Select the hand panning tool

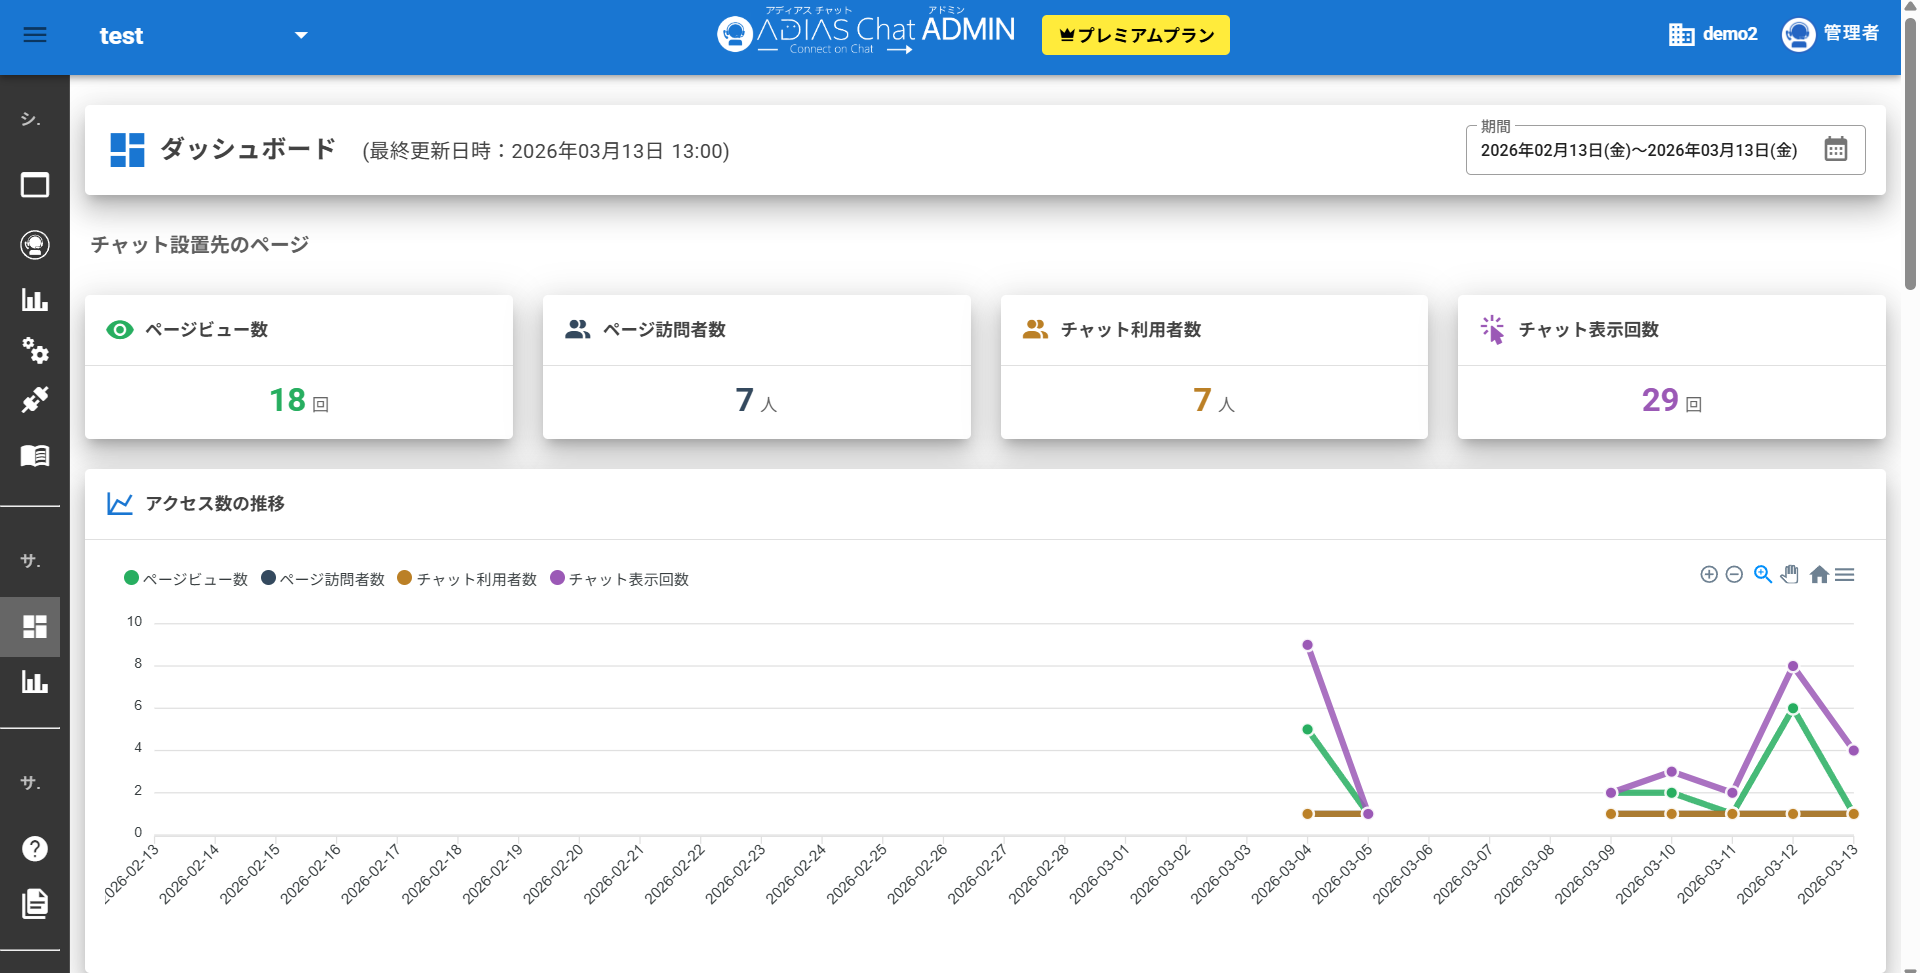coord(1790,574)
